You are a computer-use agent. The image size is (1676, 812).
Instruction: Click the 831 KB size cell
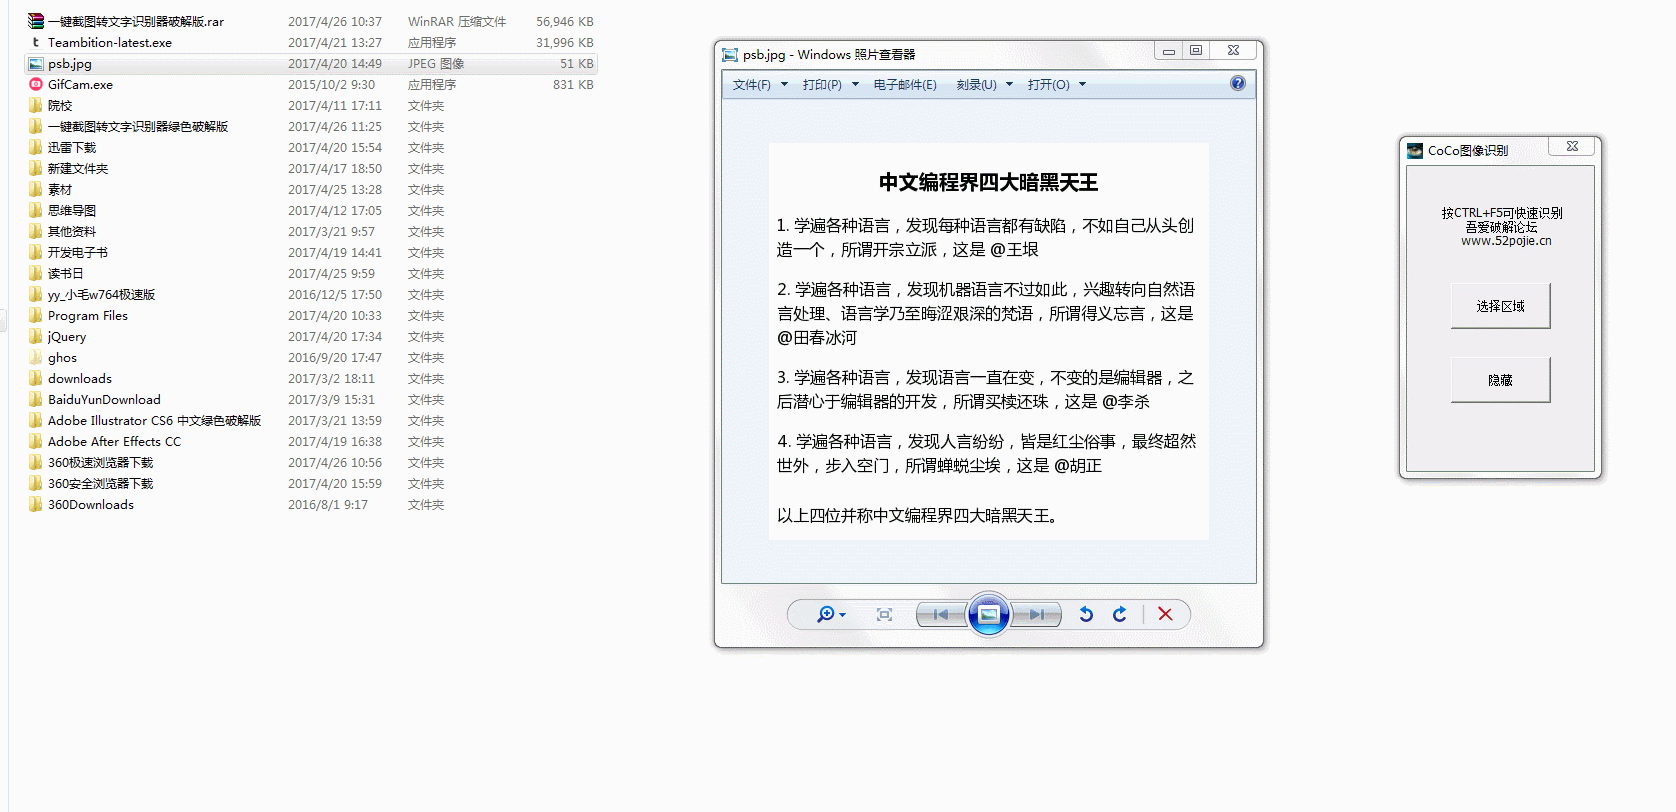573,84
